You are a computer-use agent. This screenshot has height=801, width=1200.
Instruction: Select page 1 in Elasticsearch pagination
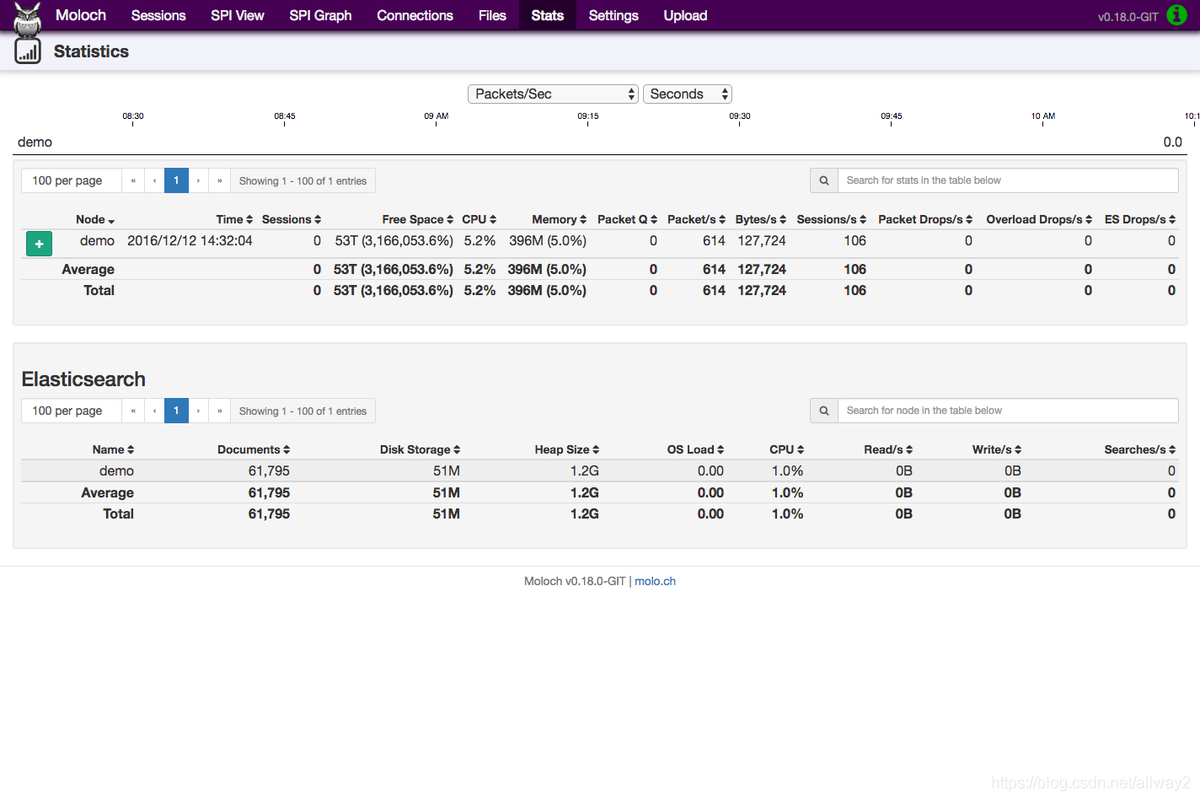(x=176, y=411)
